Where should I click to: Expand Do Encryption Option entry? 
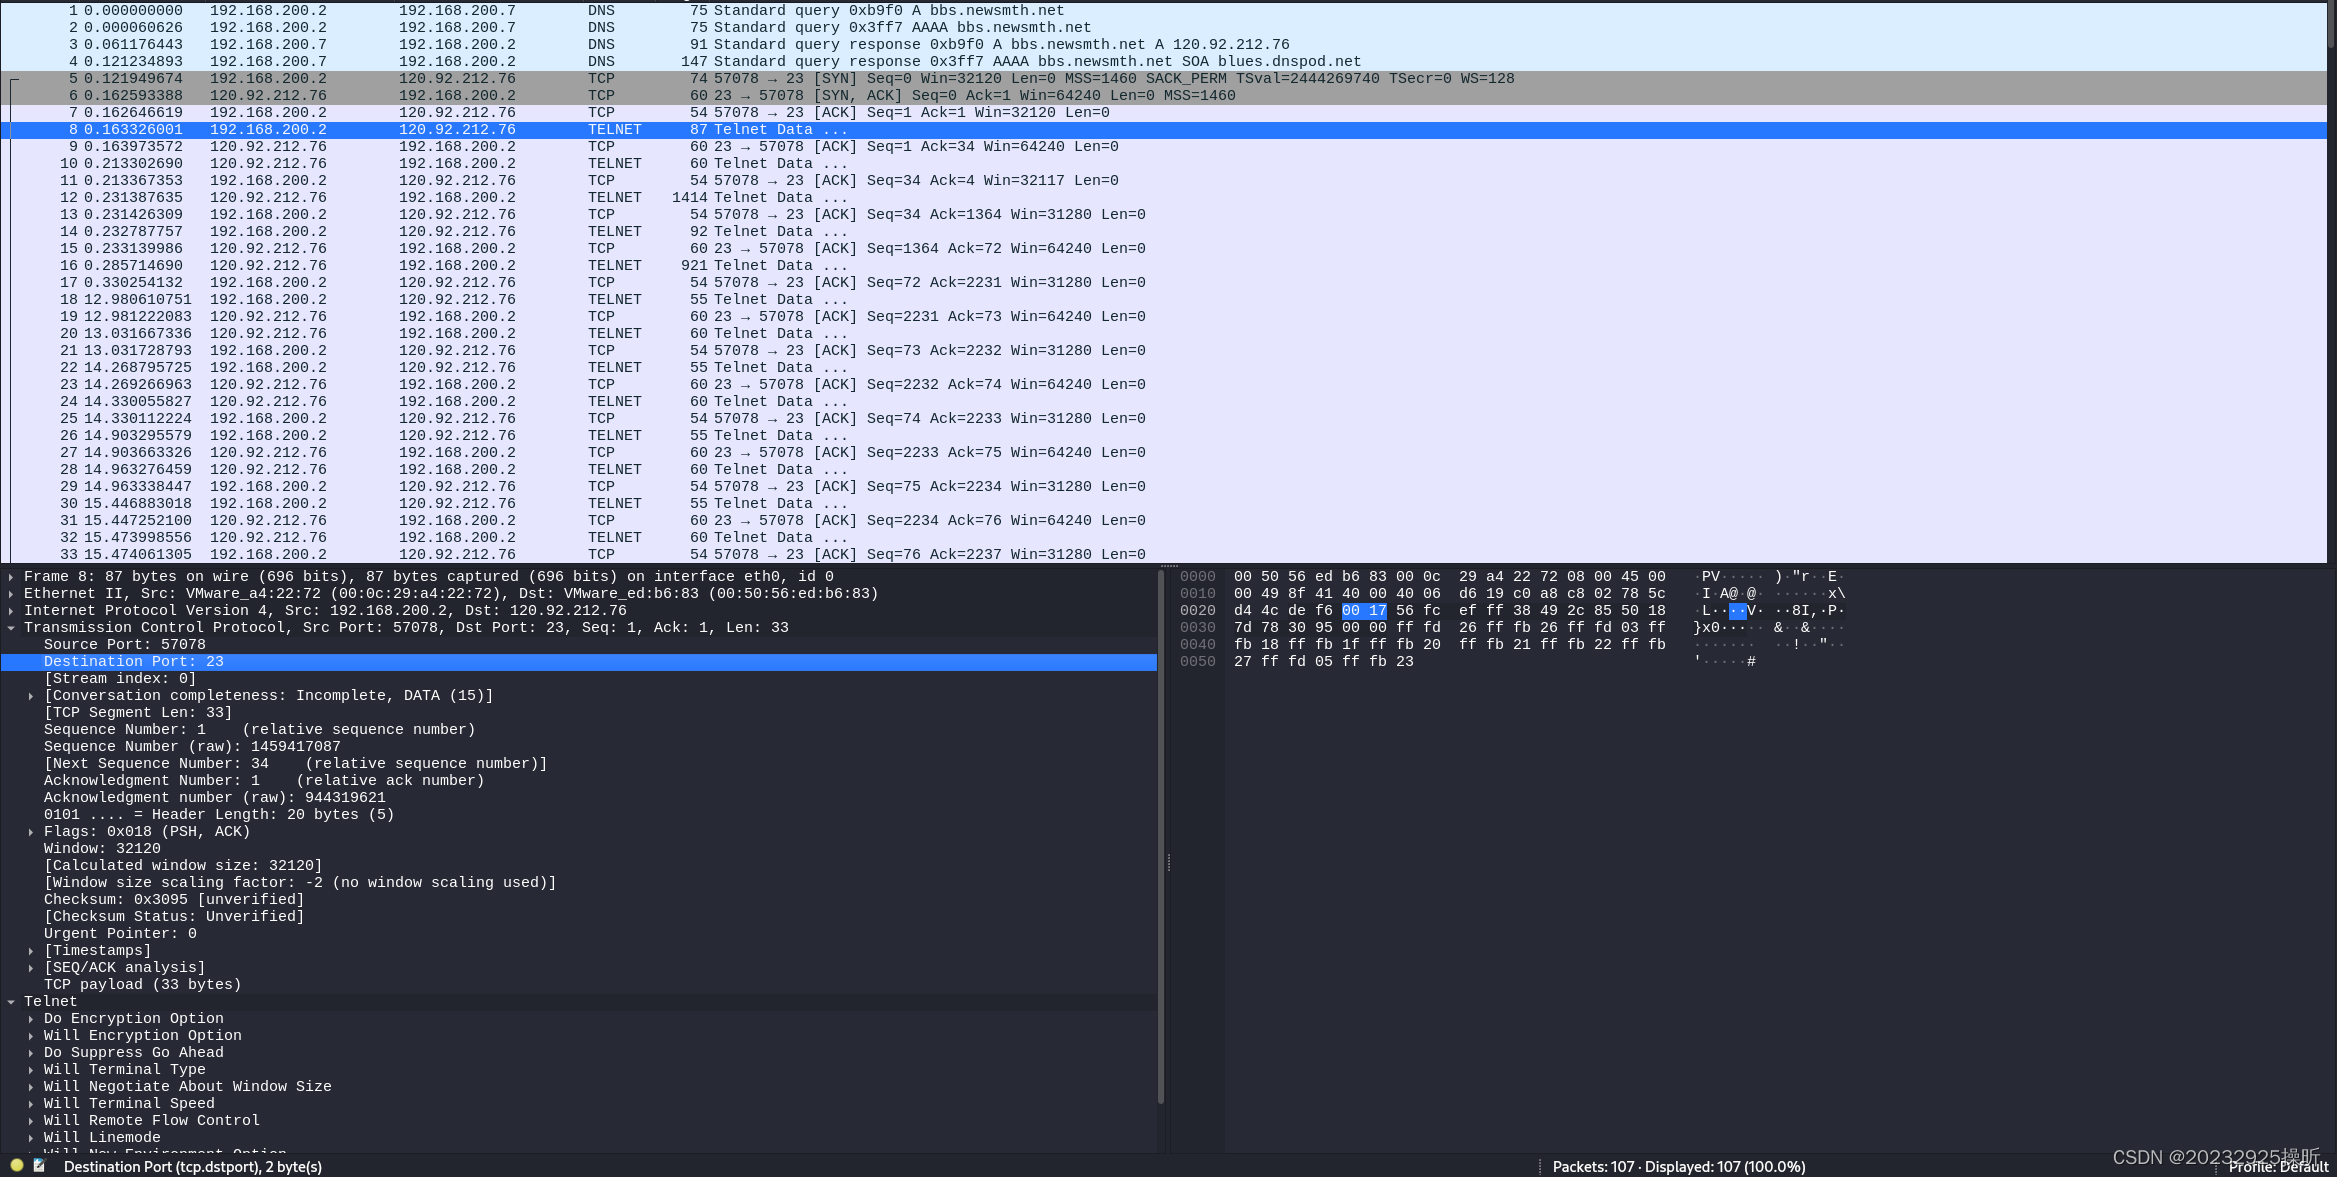pyautogui.click(x=31, y=1019)
